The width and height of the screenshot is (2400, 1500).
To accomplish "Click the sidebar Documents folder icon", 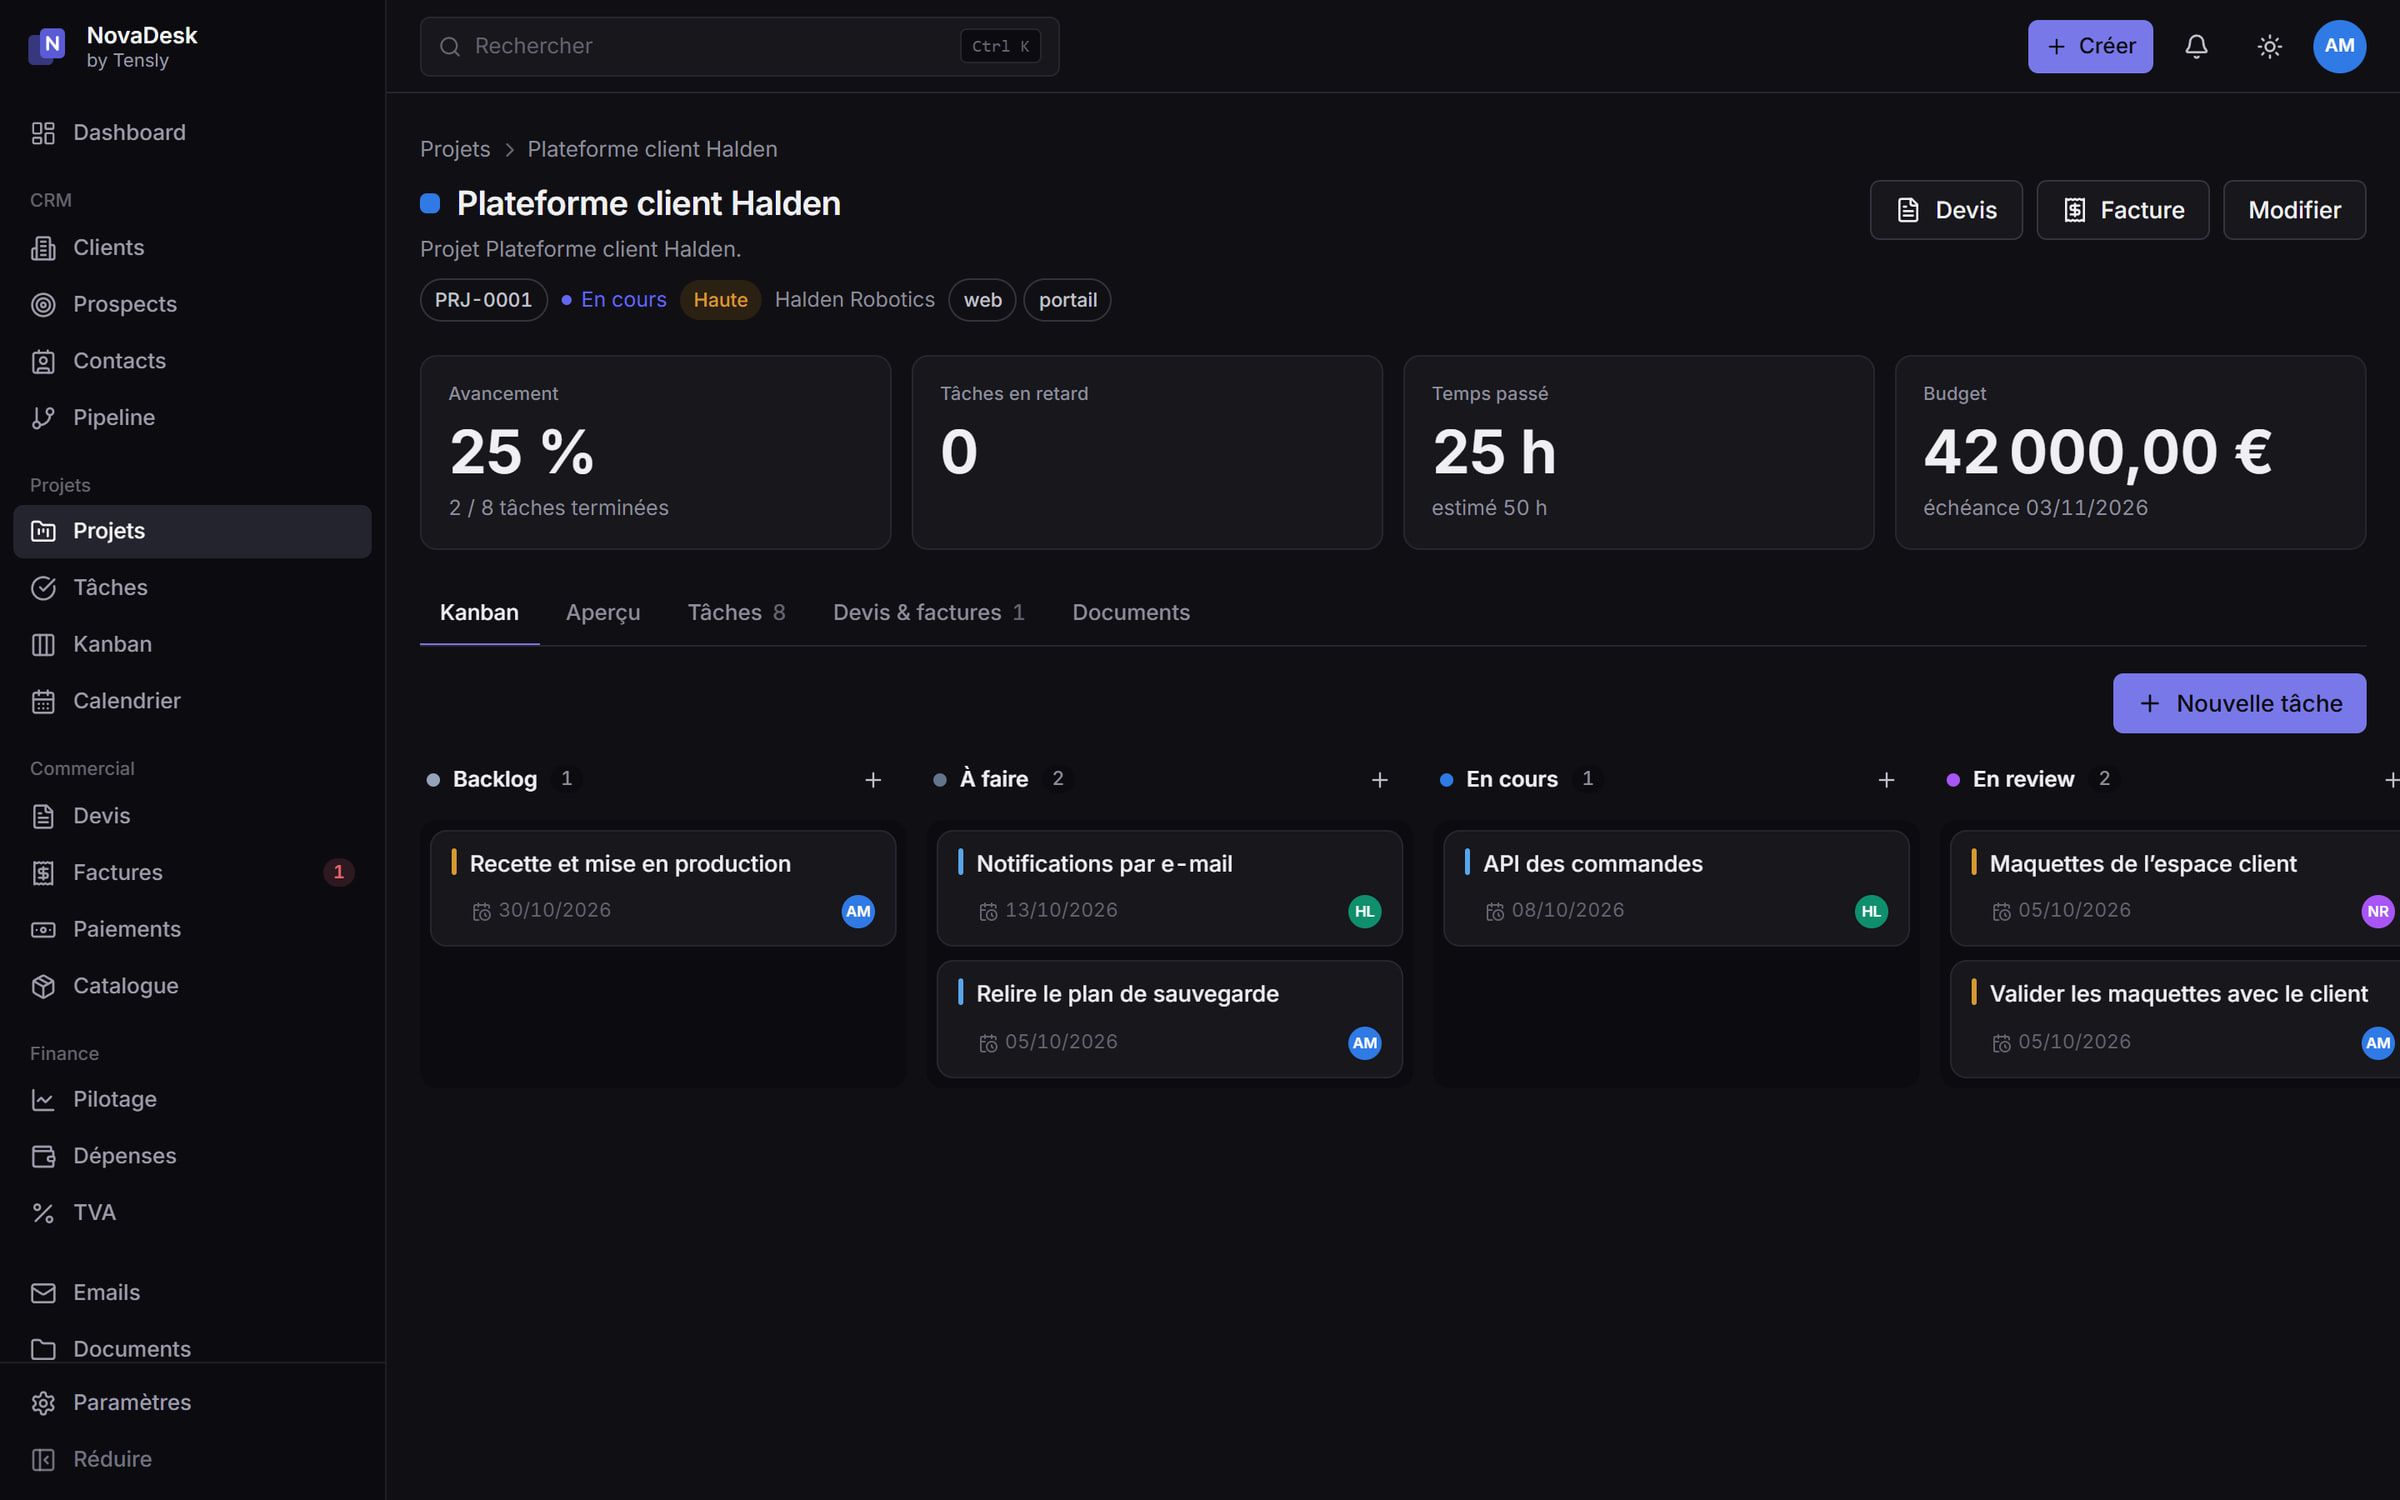I will (x=43, y=1349).
